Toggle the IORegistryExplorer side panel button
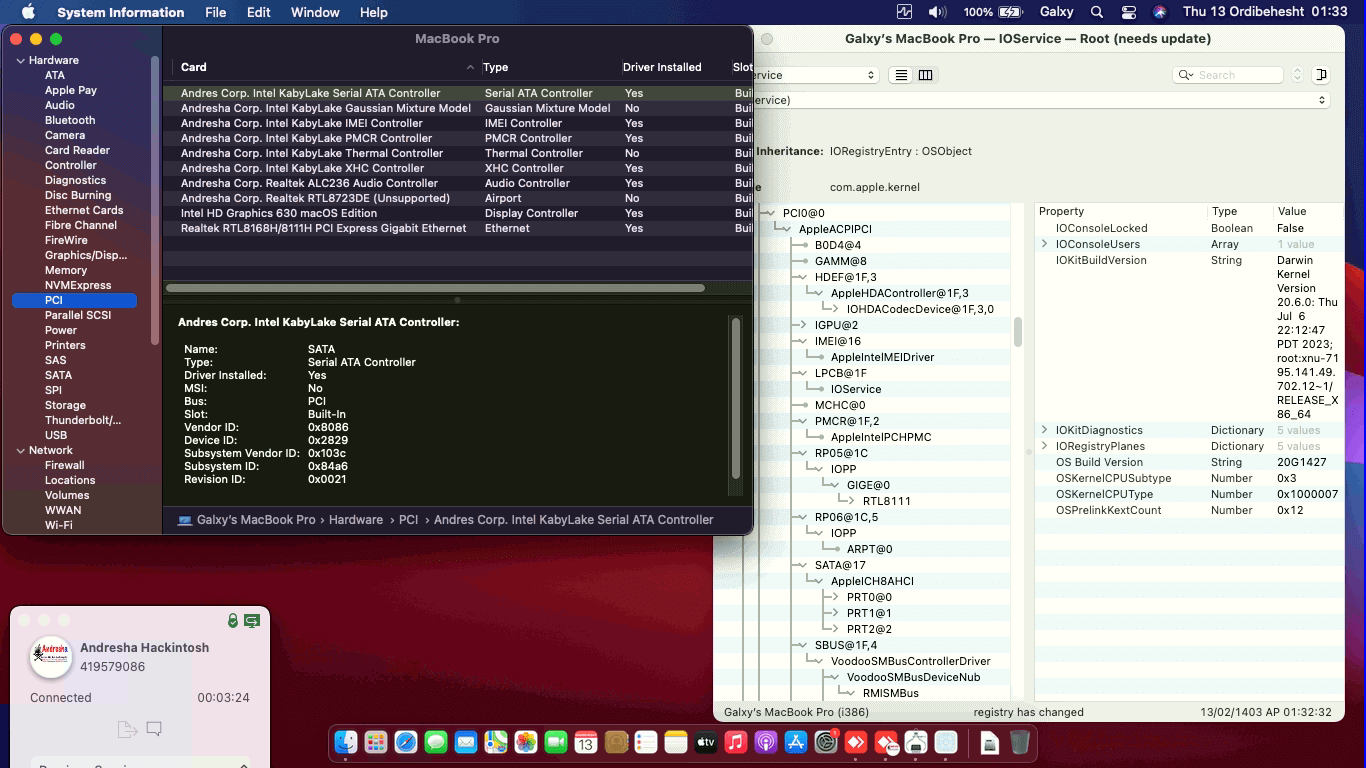This screenshot has height=768, width=1366. [x=1321, y=75]
